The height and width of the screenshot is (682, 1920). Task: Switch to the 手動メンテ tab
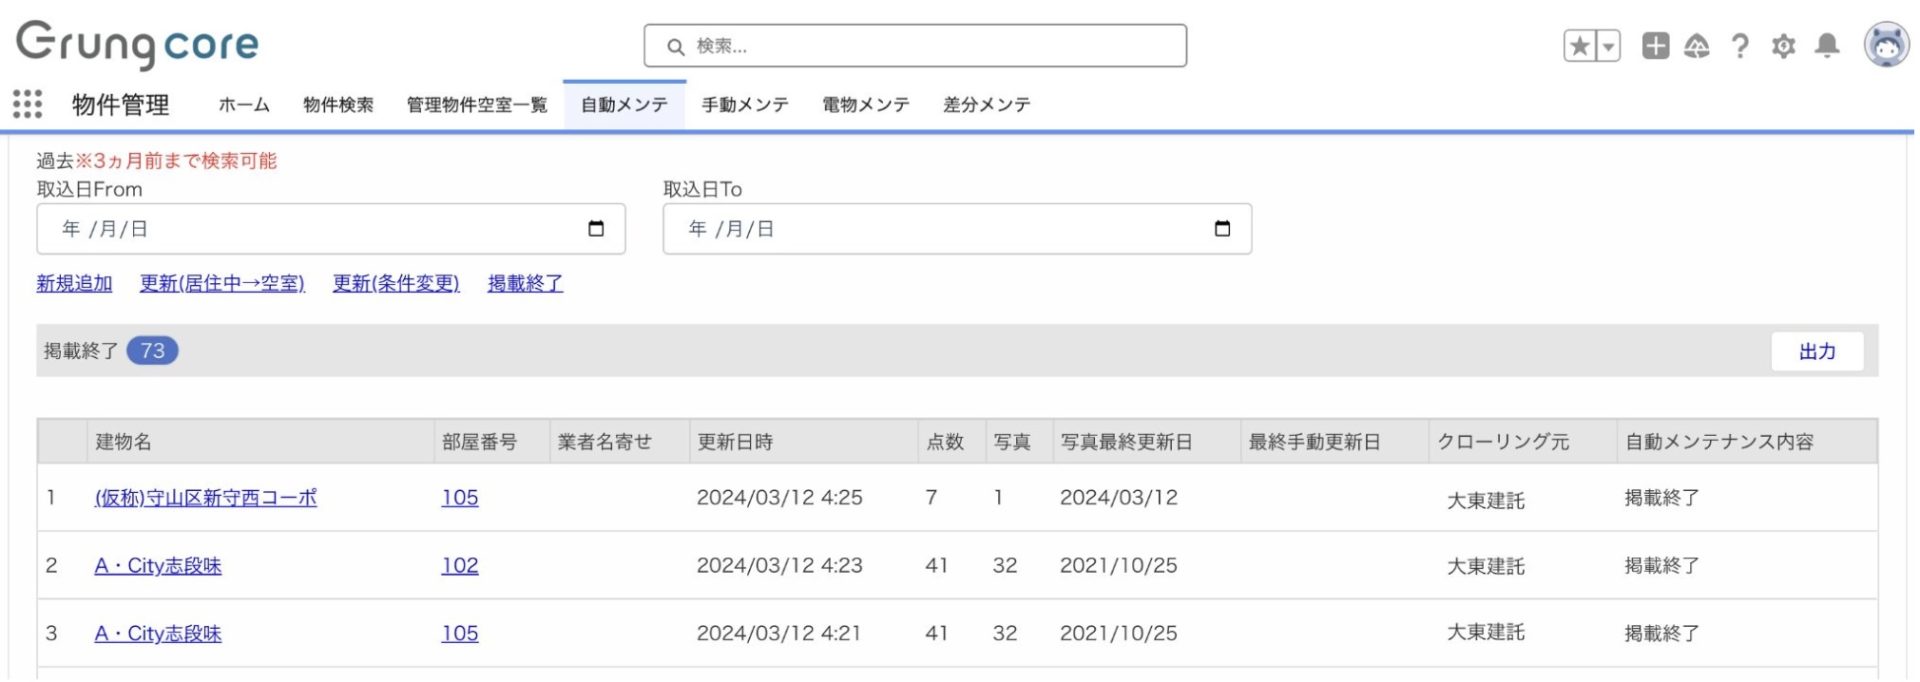click(x=745, y=105)
